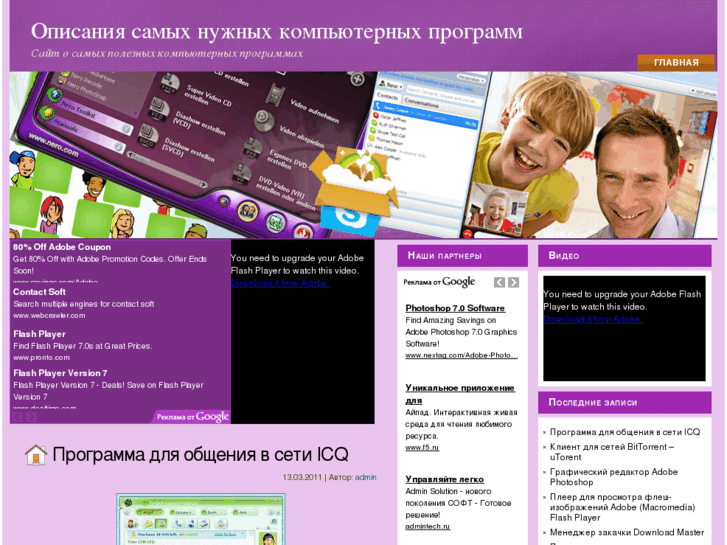Open the author admin link
This screenshot has width=727, height=545.
pyautogui.click(x=365, y=477)
